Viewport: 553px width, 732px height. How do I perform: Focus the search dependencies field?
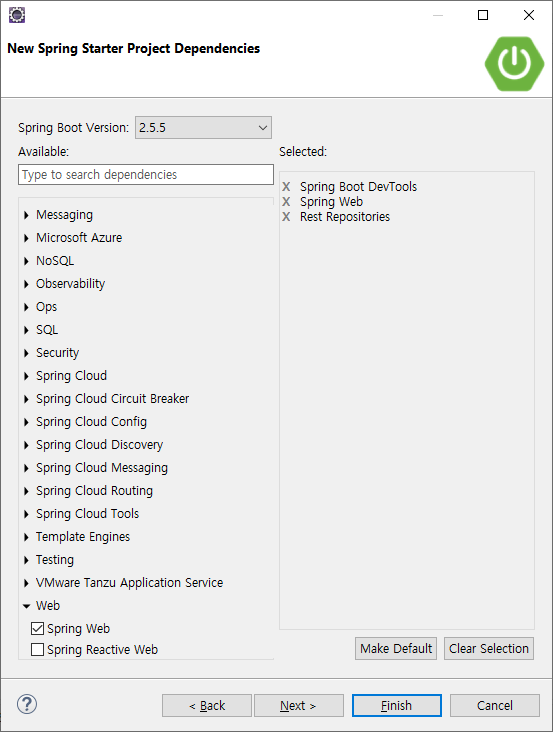click(x=146, y=174)
